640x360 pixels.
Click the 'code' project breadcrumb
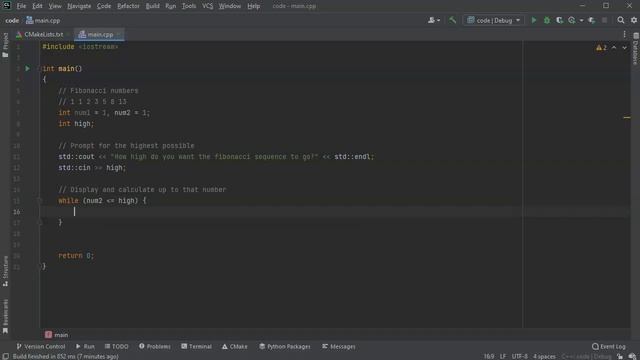pos(12,20)
